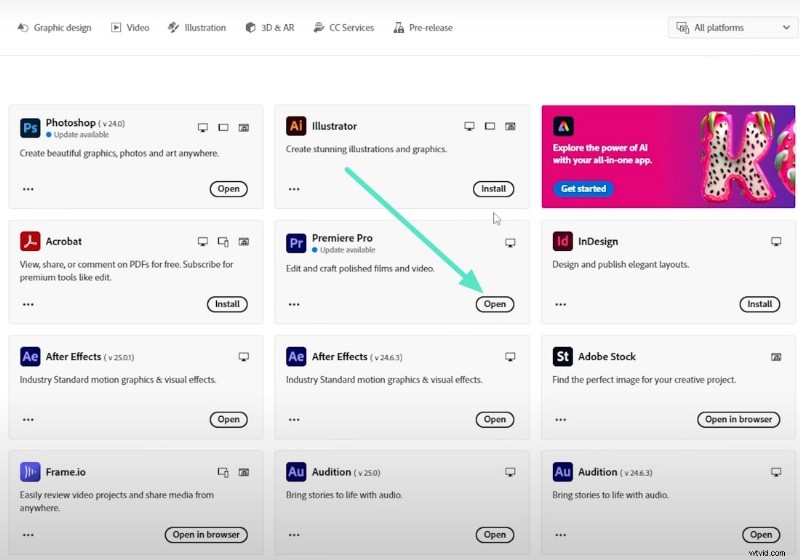Click Premiere Pro desktop platform icon
800x560 pixels.
click(x=510, y=243)
